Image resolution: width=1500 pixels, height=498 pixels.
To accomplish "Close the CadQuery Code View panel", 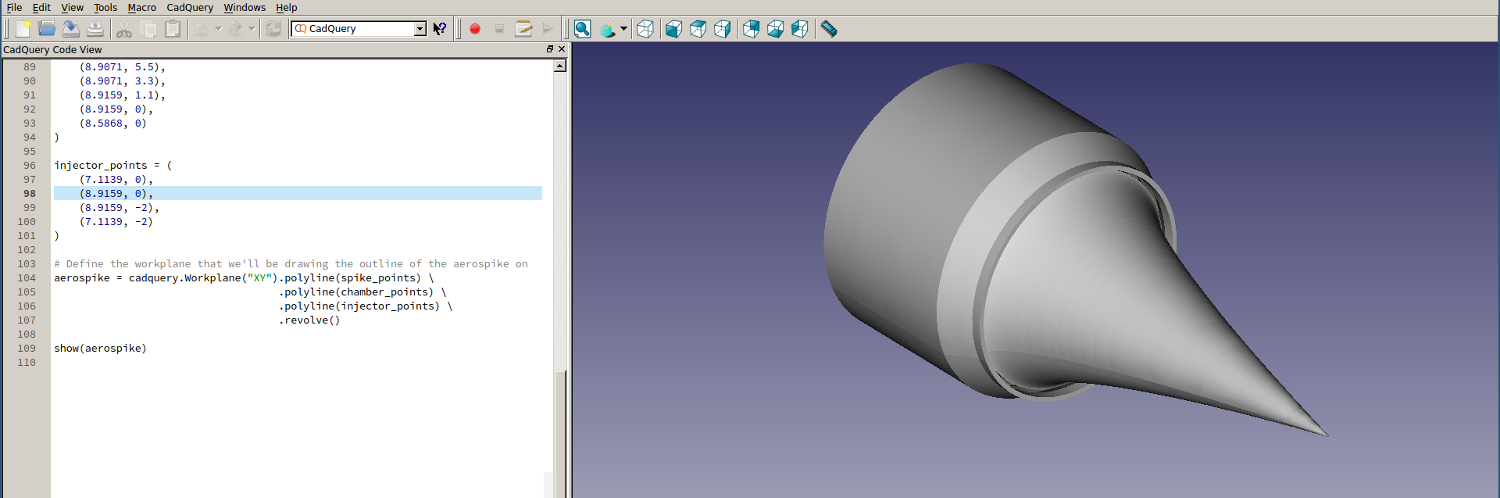I will 561,49.
